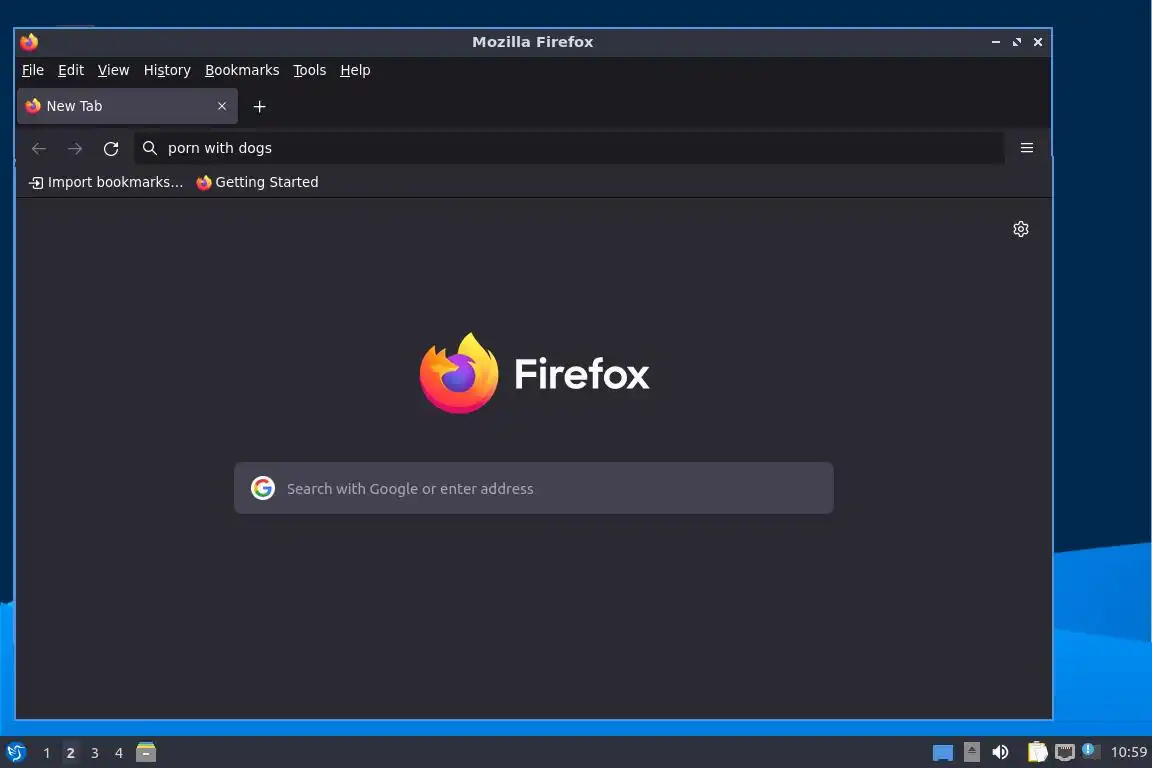Click the show desktop icon in the tray

[943, 752]
